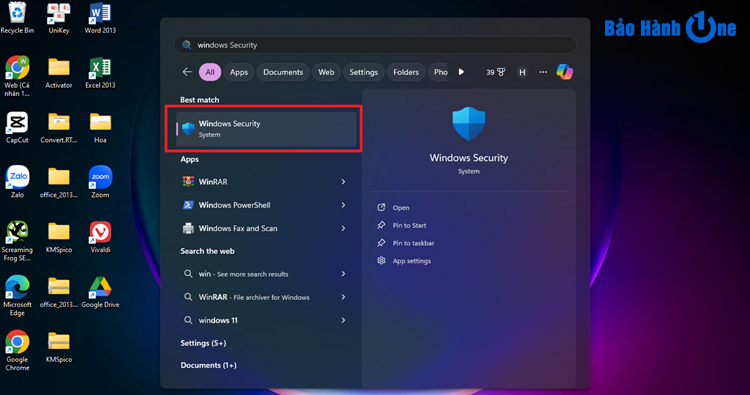
Task: Launch UniKey from the desktop
Action: tap(59, 18)
